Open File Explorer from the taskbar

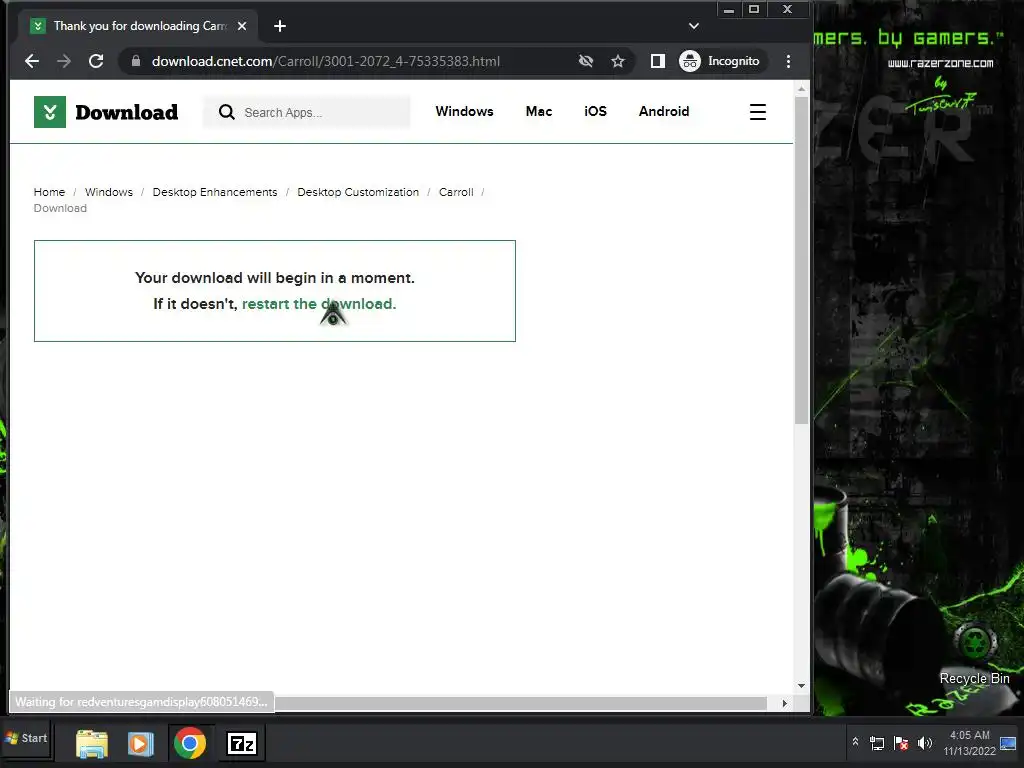click(91, 744)
